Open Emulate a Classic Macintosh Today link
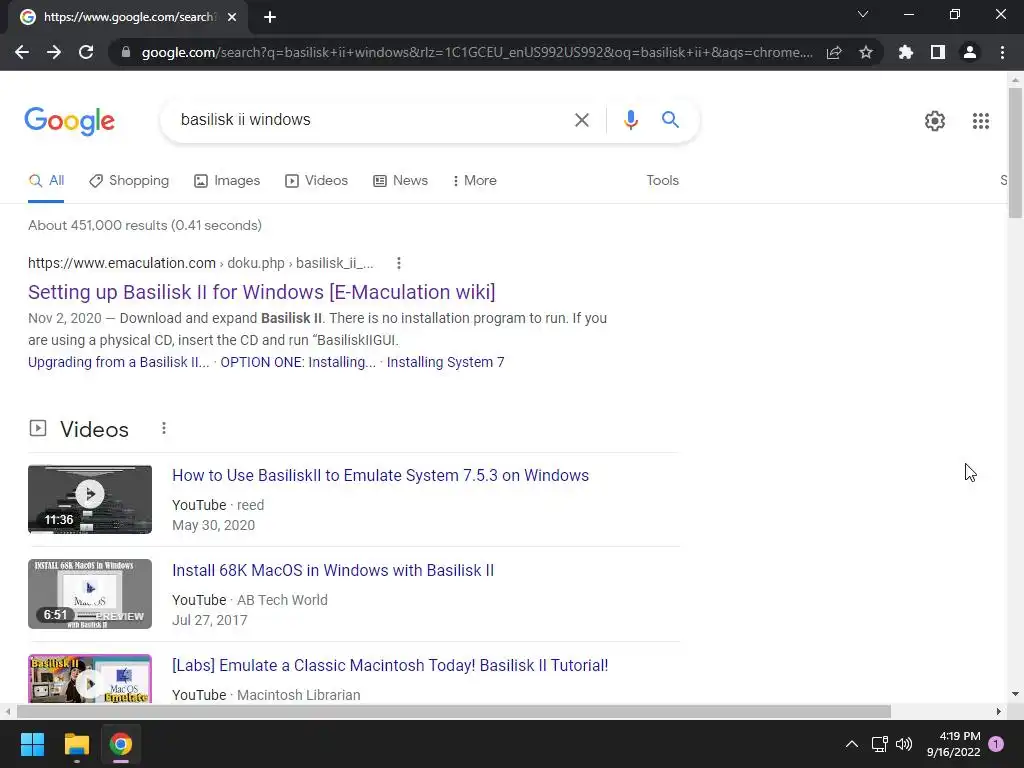This screenshot has width=1024, height=768. pos(390,665)
